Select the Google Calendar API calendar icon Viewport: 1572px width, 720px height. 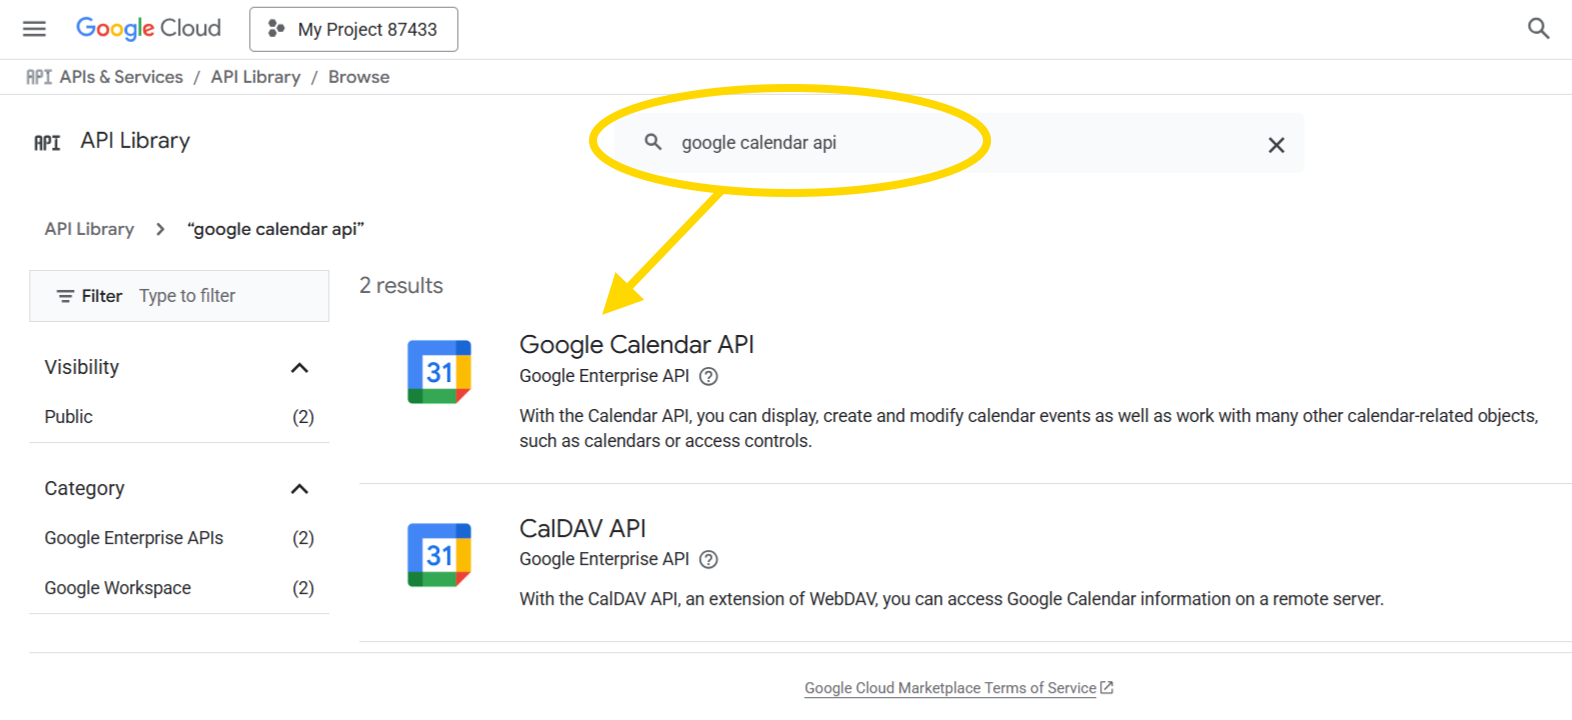pyautogui.click(x=437, y=371)
